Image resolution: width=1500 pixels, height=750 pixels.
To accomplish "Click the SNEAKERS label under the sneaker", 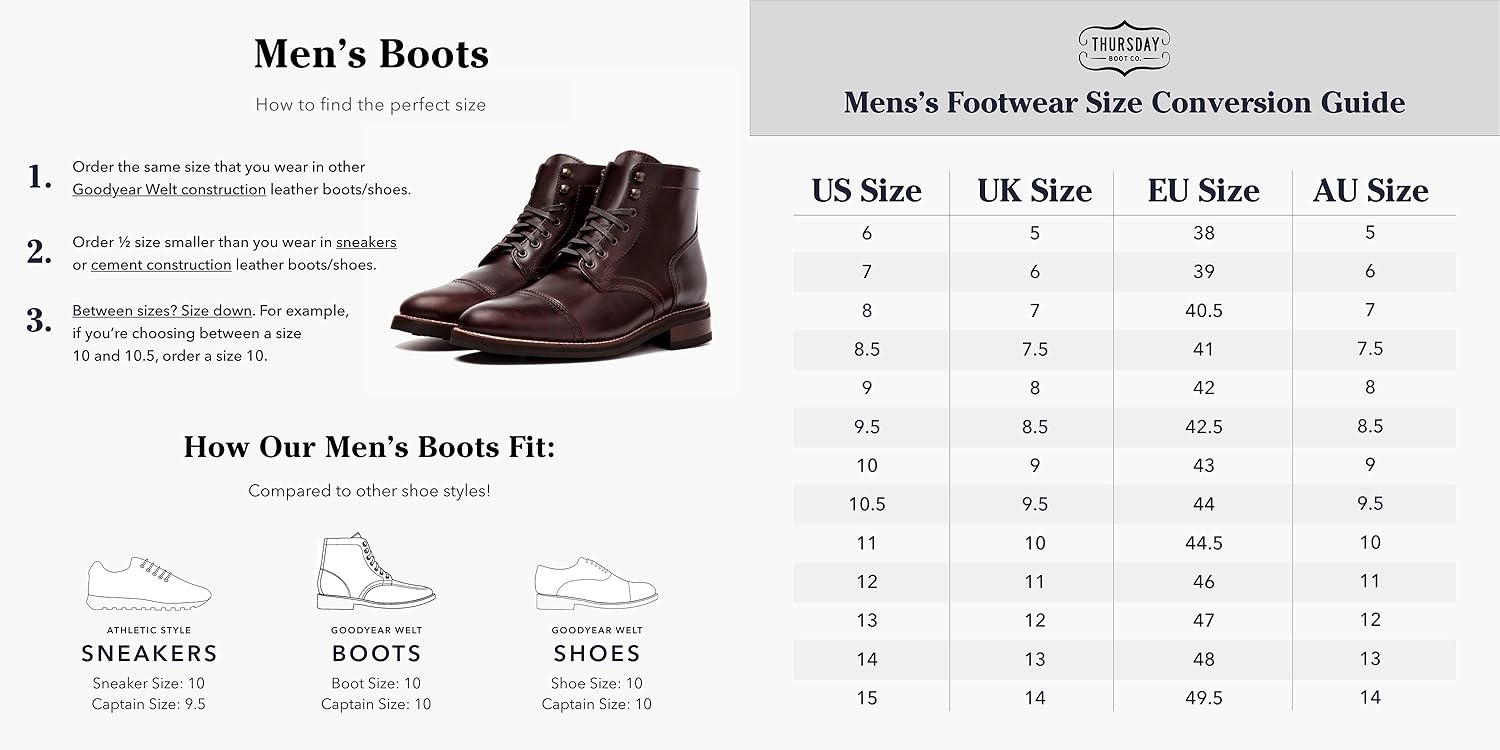I will pos(149,654).
